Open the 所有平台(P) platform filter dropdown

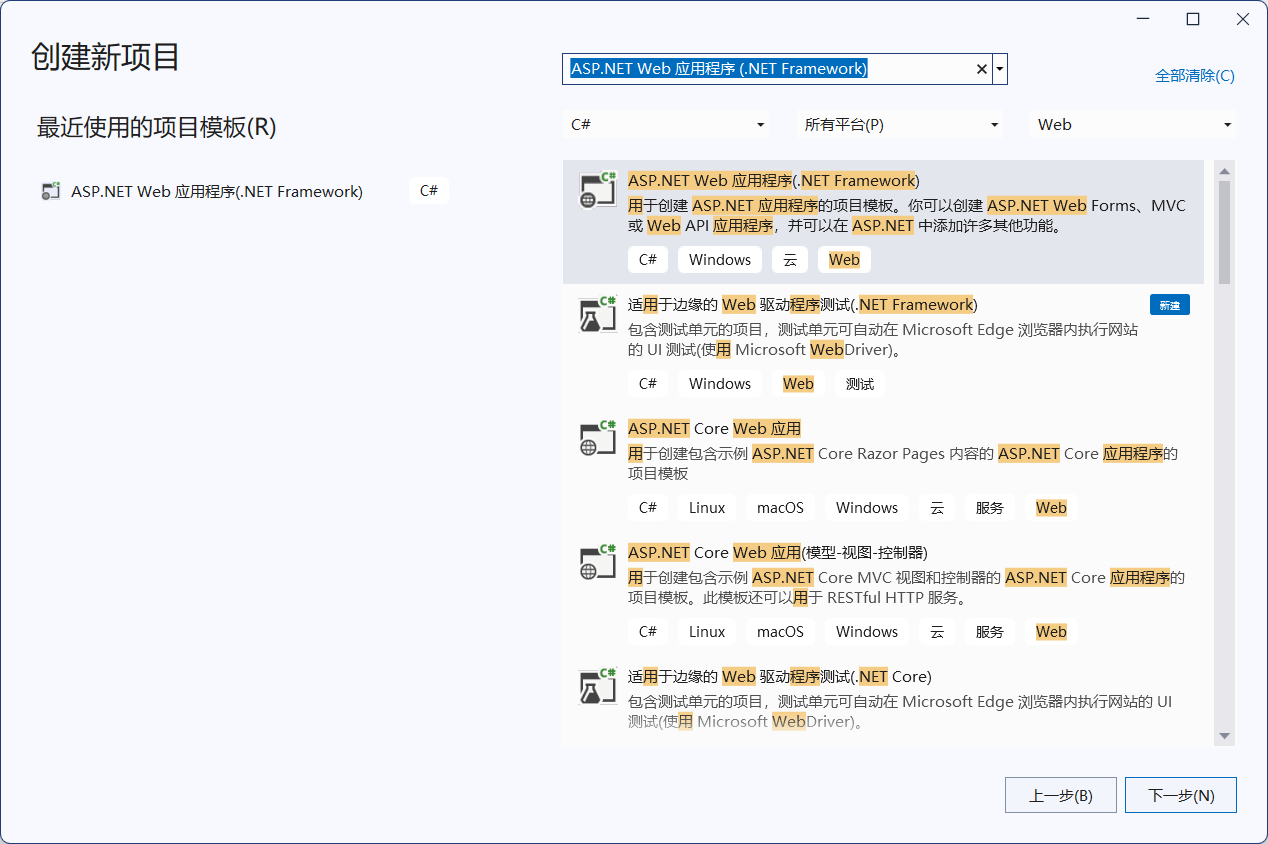coord(901,125)
